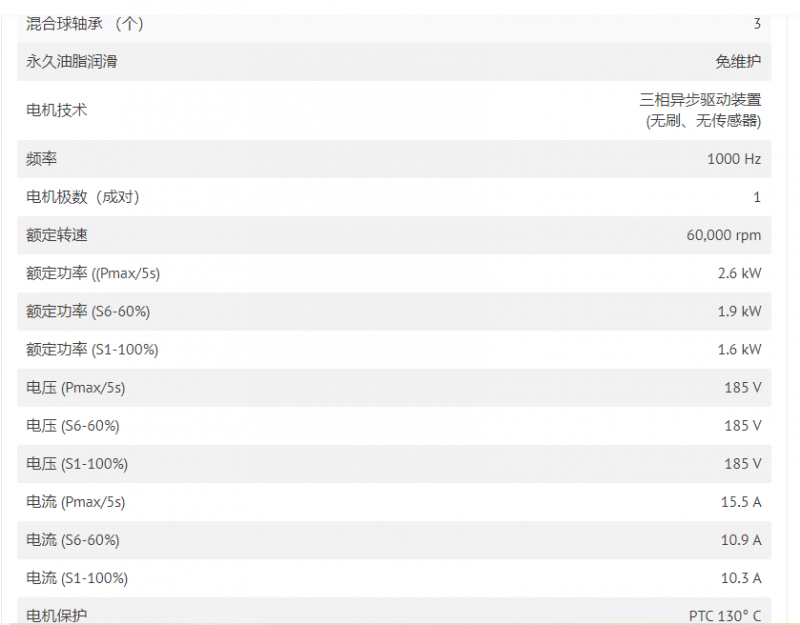
Task: Select the 电机技术 row label
Action: tap(57, 110)
